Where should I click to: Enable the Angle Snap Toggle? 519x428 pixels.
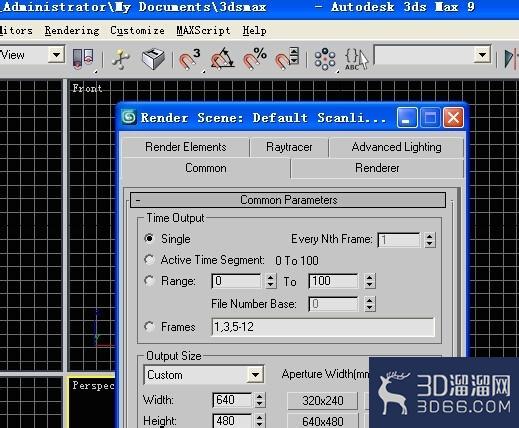[222, 59]
